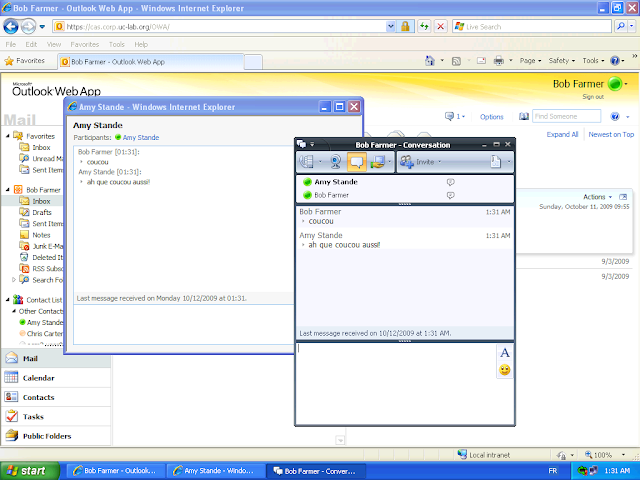Collapse the Bob Farmer mailbox tree
The image size is (640, 480).
tap(8, 190)
